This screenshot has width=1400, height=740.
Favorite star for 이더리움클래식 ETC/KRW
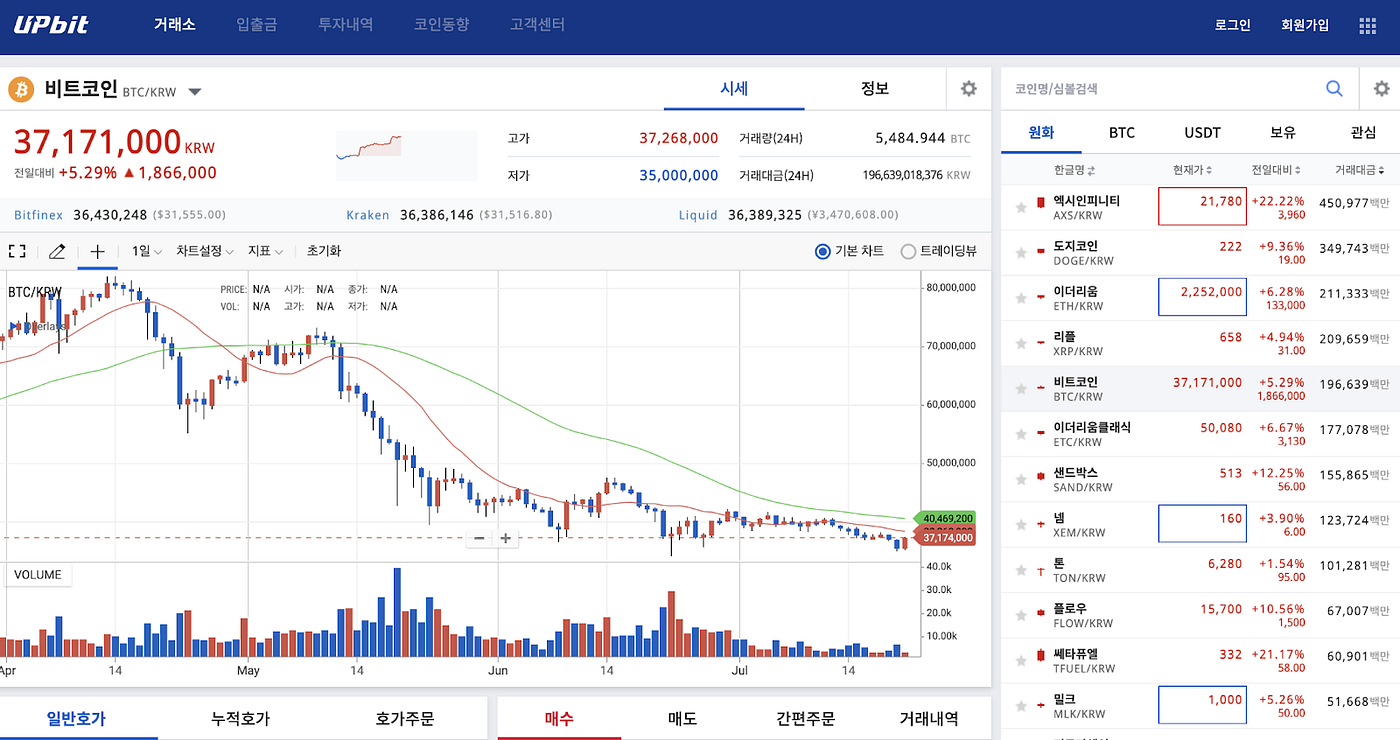(x=1021, y=434)
